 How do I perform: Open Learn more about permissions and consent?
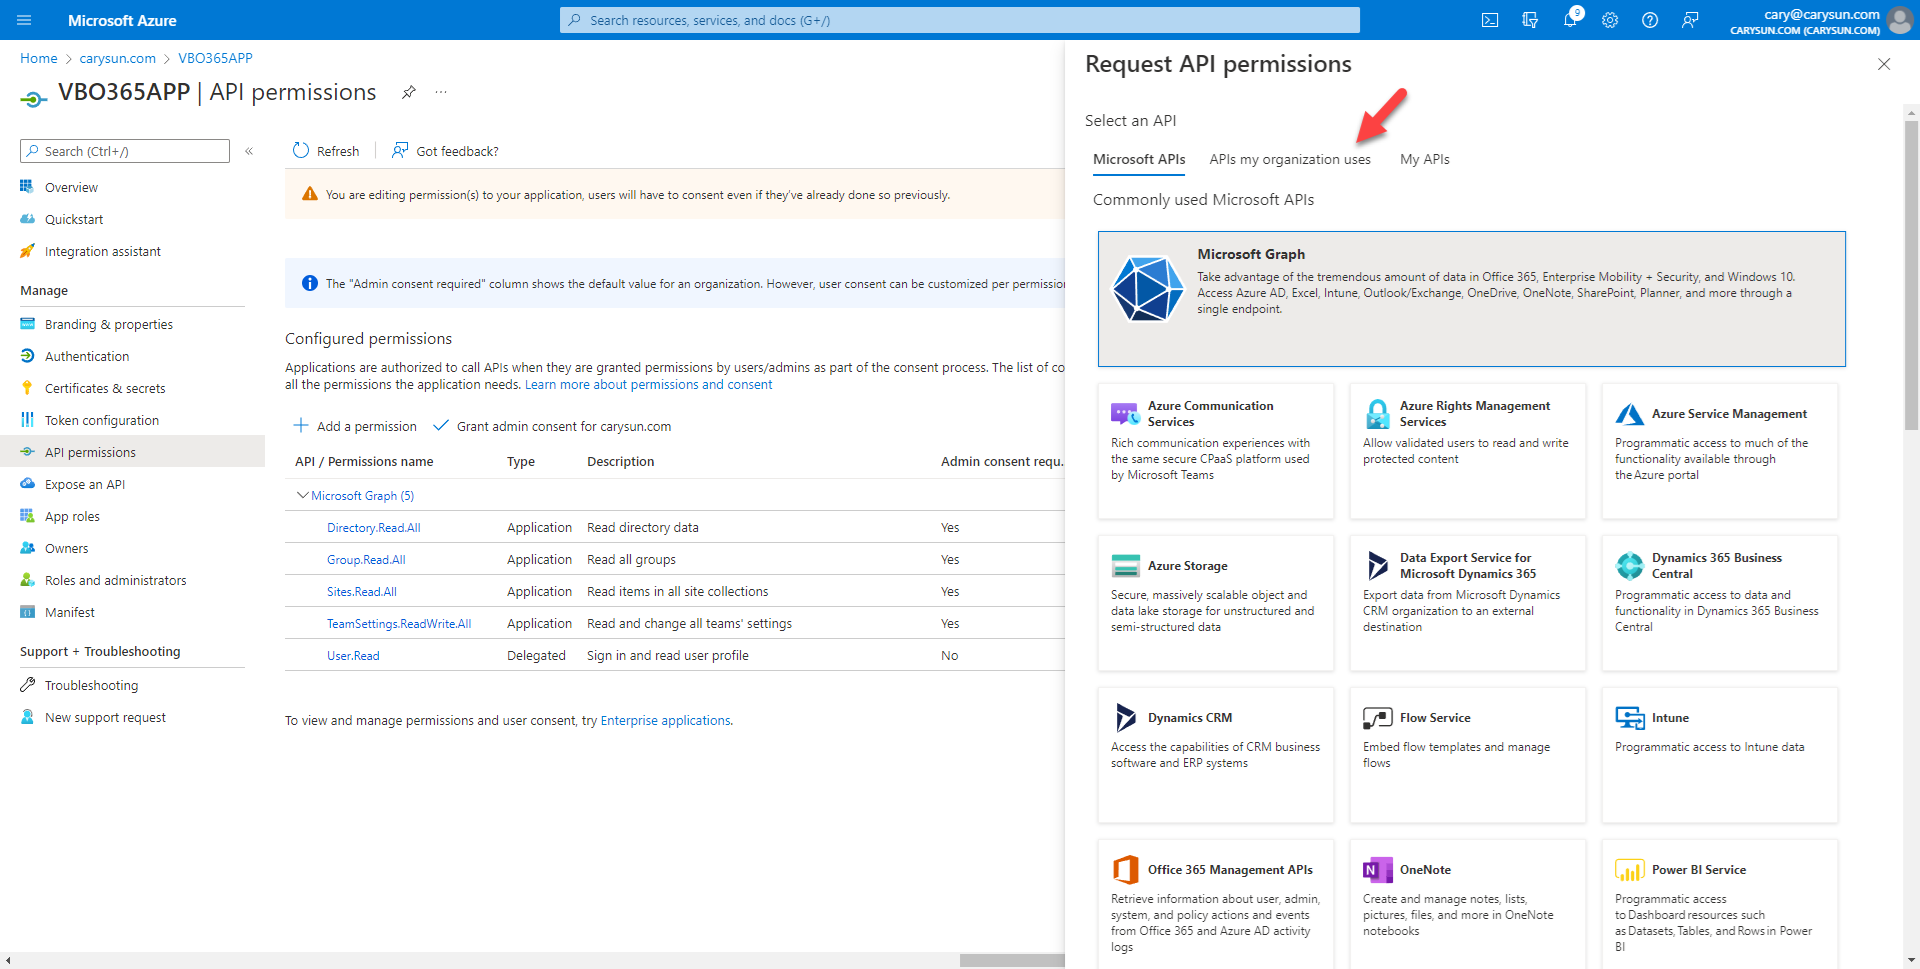point(648,384)
